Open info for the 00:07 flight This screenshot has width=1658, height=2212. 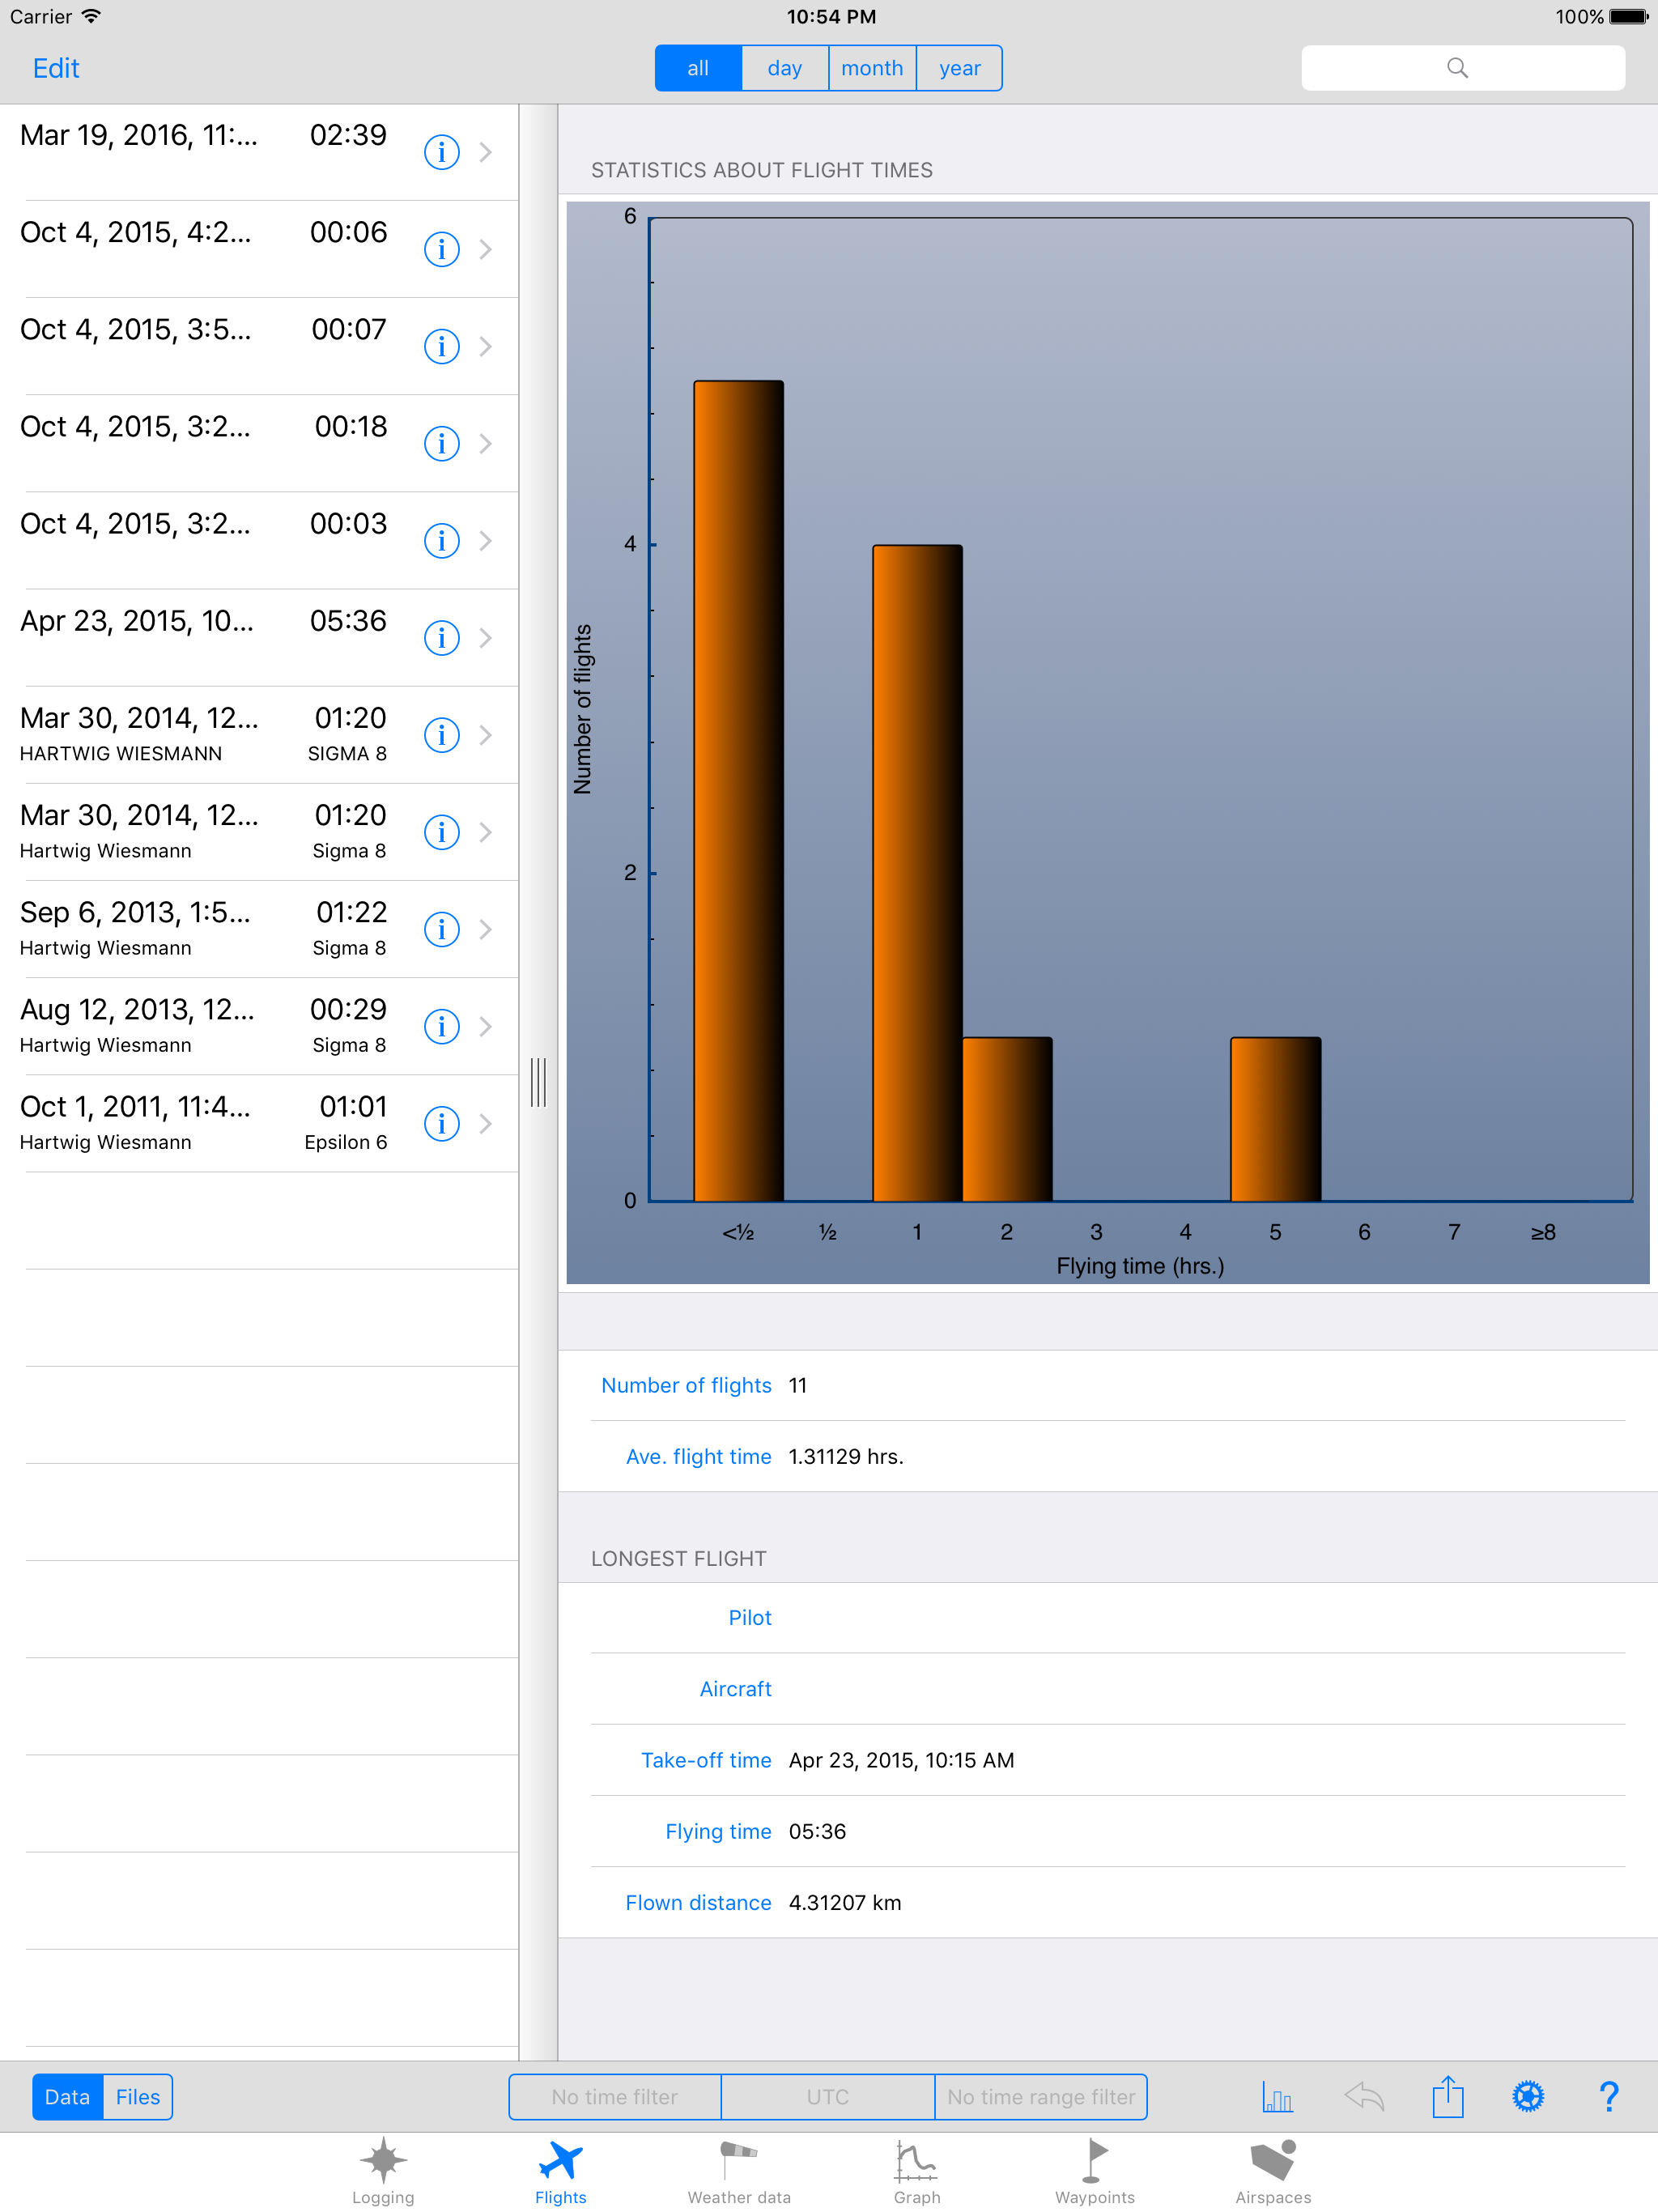[x=441, y=346]
